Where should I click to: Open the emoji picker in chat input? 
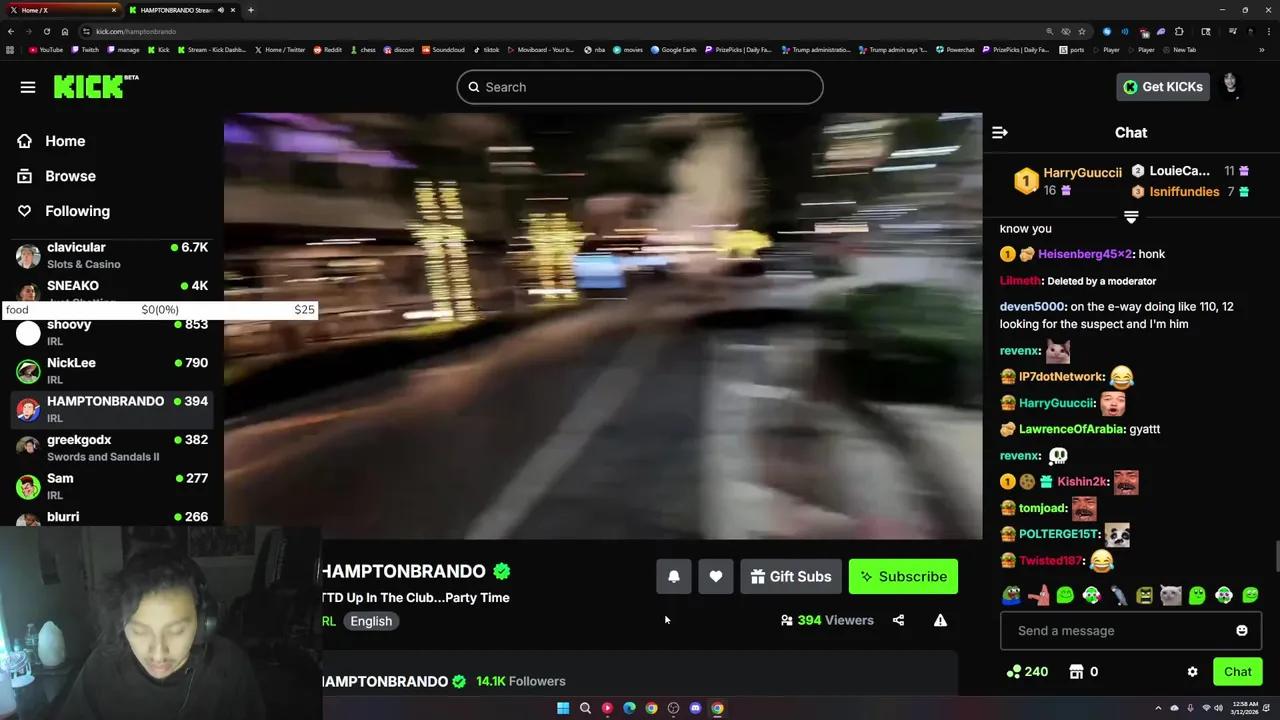[x=1242, y=631]
